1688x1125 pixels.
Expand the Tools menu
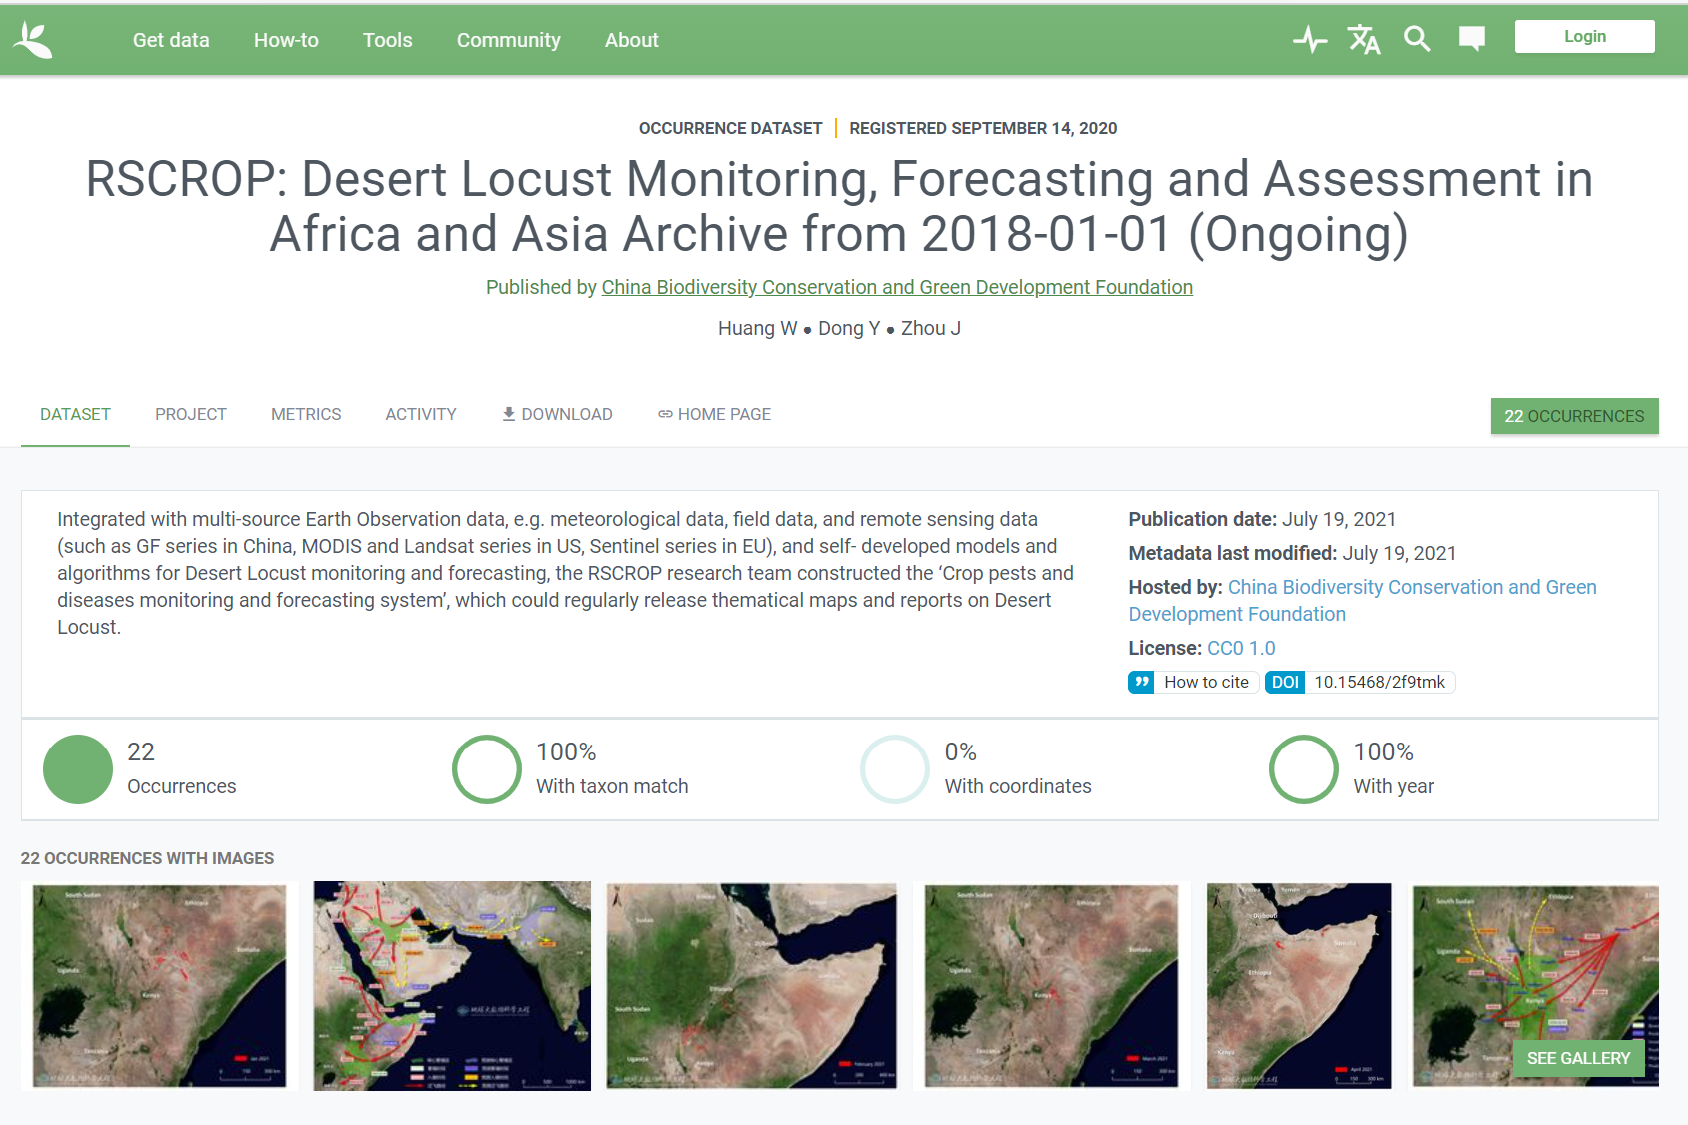pyautogui.click(x=387, y=40)
